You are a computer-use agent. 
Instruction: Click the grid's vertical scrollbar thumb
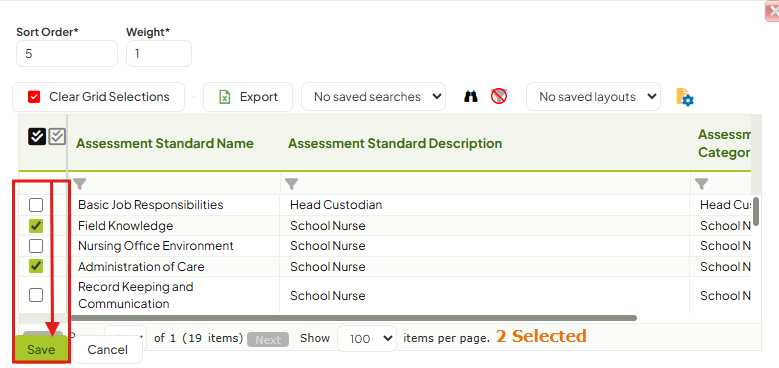tap(756, 211)
